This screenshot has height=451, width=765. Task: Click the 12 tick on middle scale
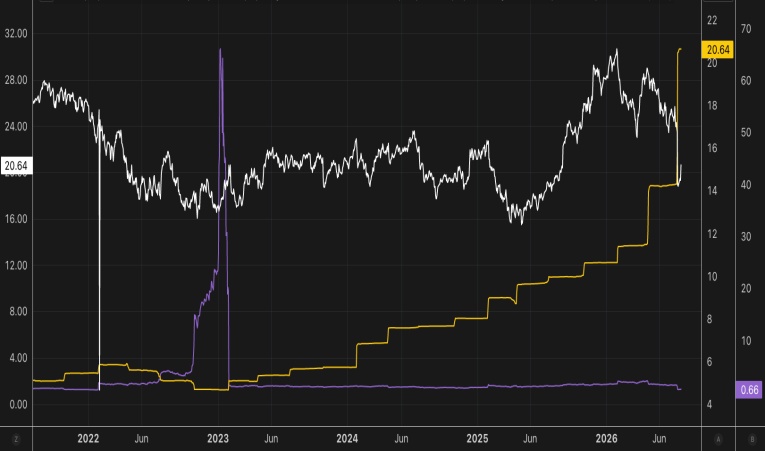pos(712,234)
